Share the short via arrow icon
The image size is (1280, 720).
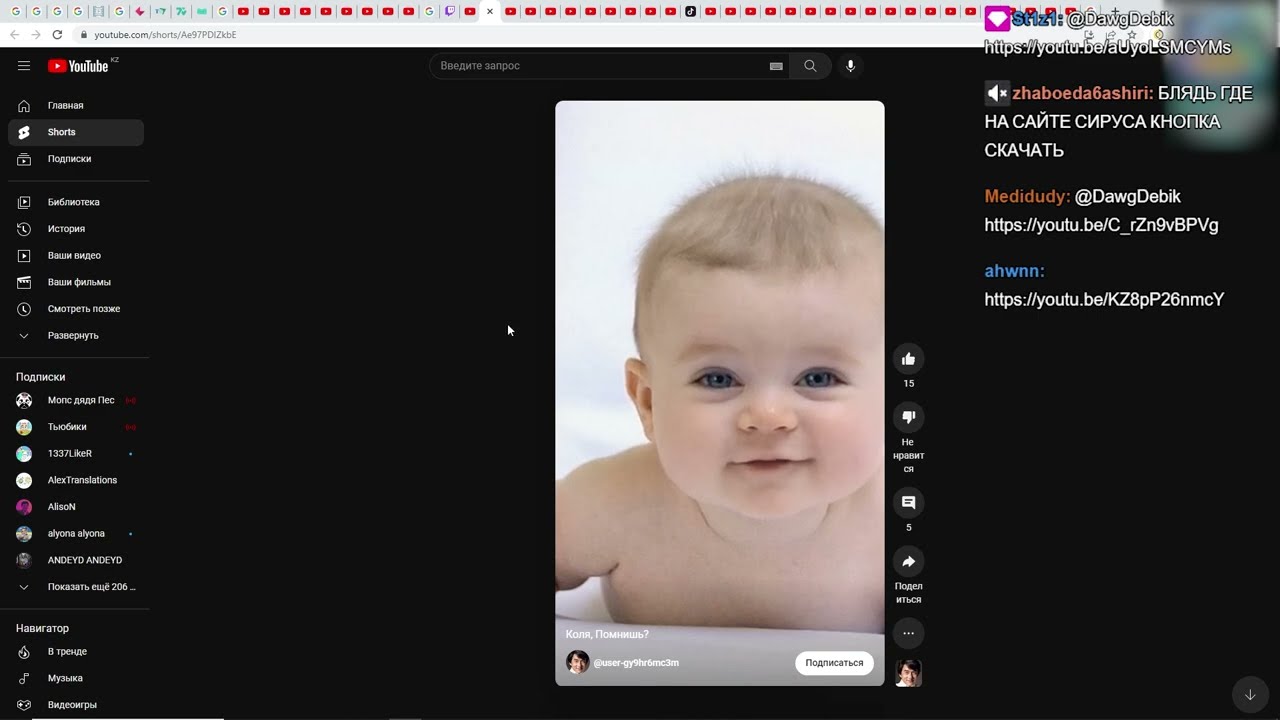point(908,561)
